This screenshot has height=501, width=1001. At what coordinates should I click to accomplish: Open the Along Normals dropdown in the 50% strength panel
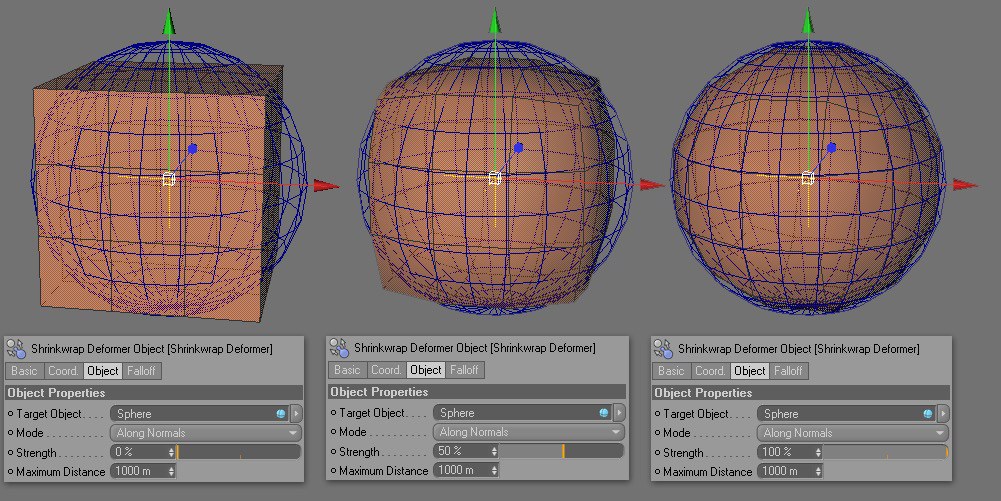click(x=528, y=432)
